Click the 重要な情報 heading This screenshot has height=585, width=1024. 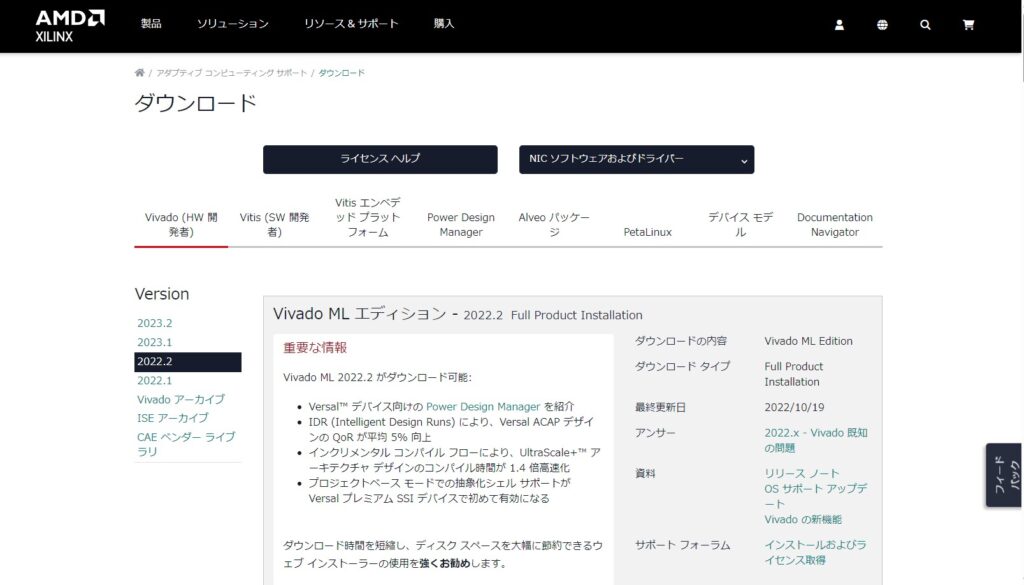pos(315,348)
